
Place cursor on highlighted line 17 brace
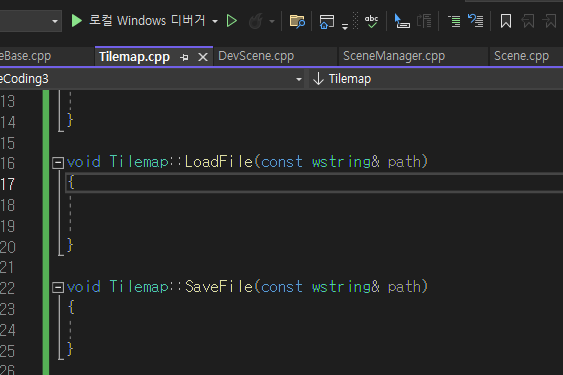71,182
